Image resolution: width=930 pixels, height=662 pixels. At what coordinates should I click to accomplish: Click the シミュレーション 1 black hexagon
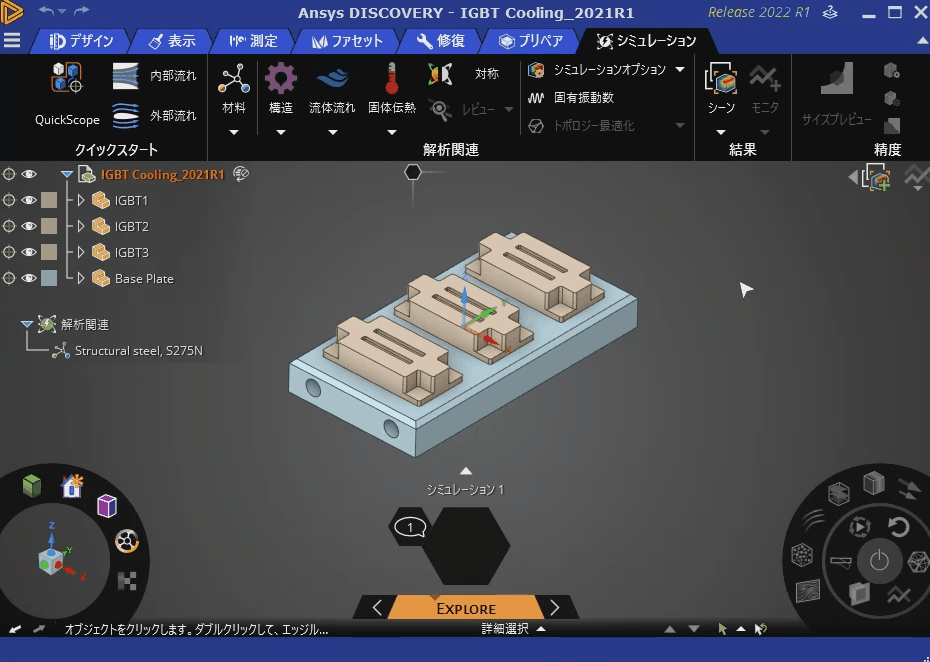coord(466,545)
